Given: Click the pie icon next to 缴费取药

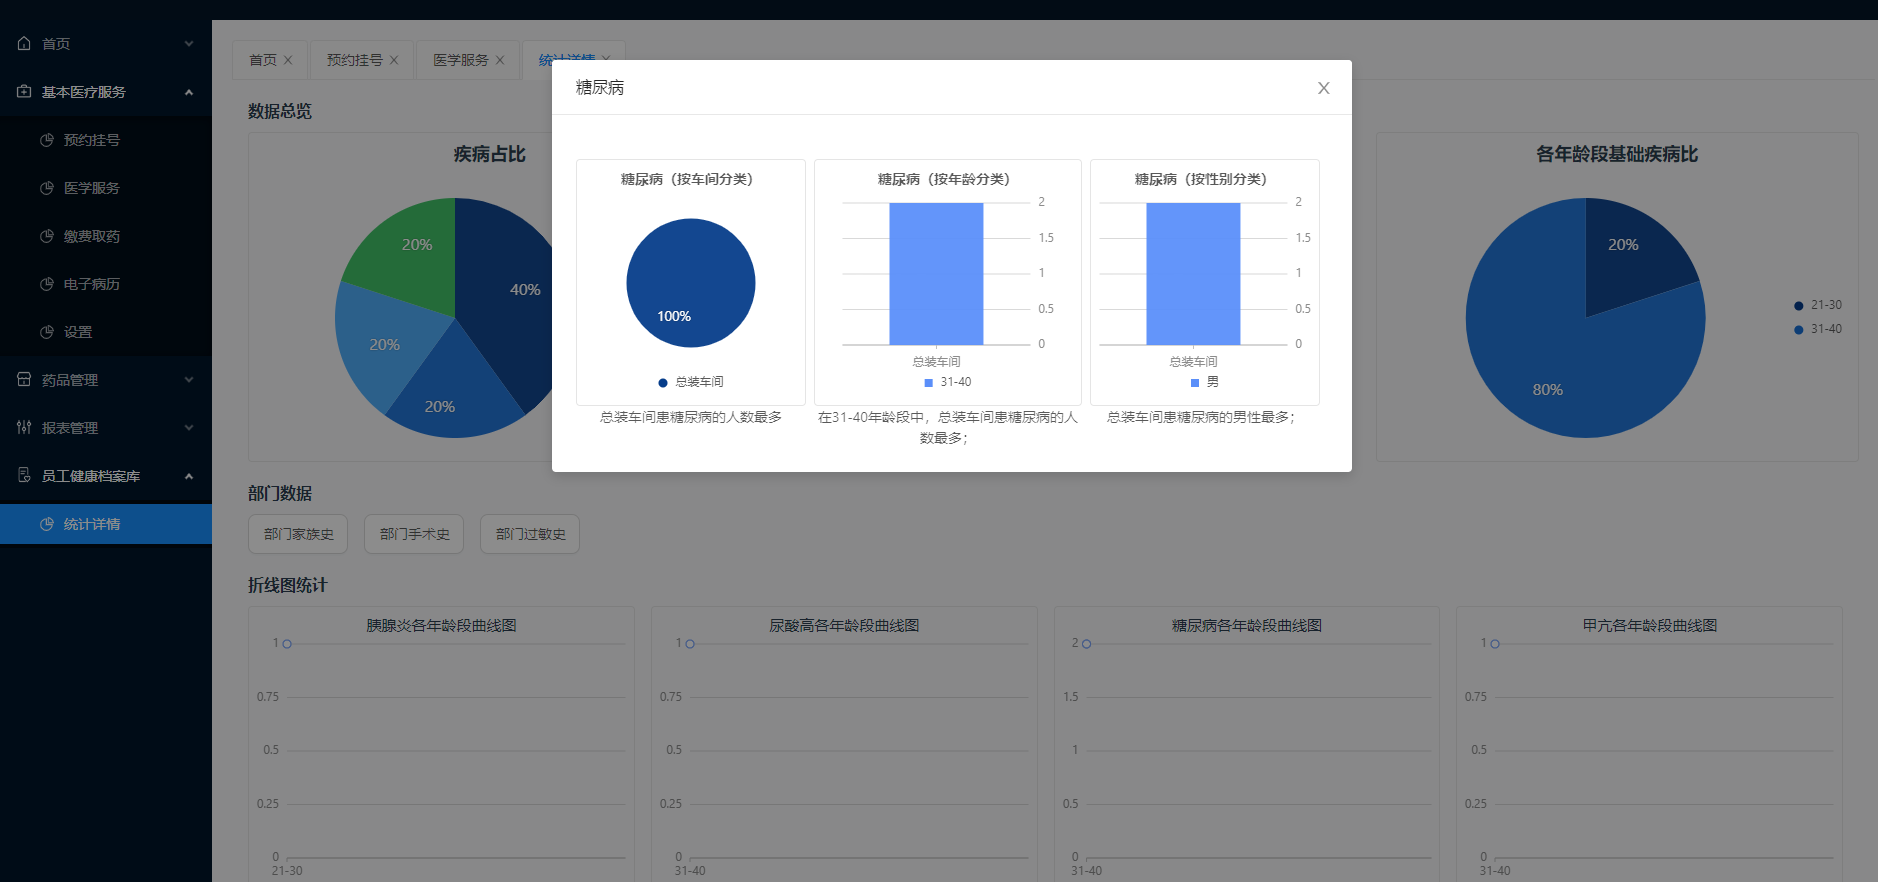Looking at the screenshot, I should coord(46,236).
